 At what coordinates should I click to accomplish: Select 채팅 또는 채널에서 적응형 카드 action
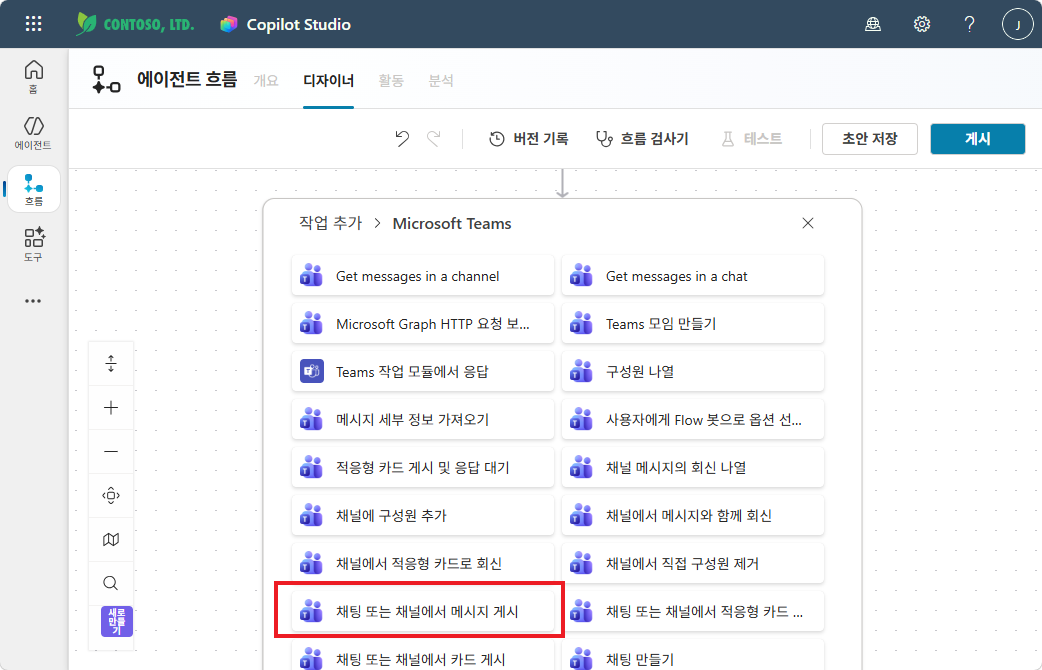click(x=692, y=611)
